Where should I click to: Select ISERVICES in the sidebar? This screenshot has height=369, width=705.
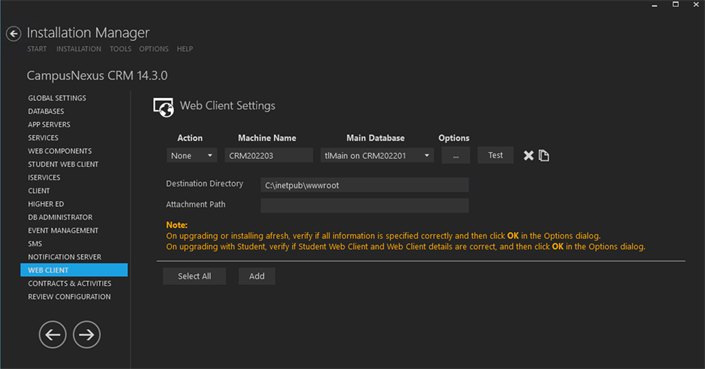coord(44,178)
